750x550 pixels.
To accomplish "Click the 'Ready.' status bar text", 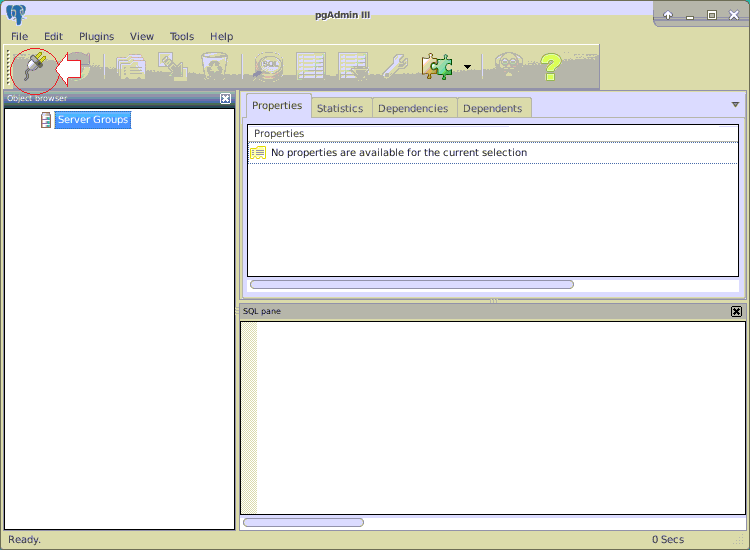I will [24, 539].
